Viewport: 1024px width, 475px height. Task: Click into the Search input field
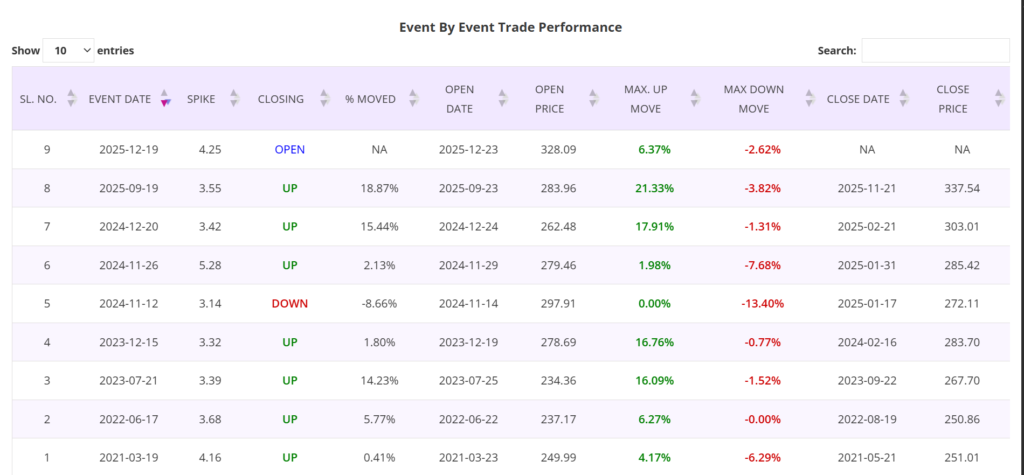[935, 50]
